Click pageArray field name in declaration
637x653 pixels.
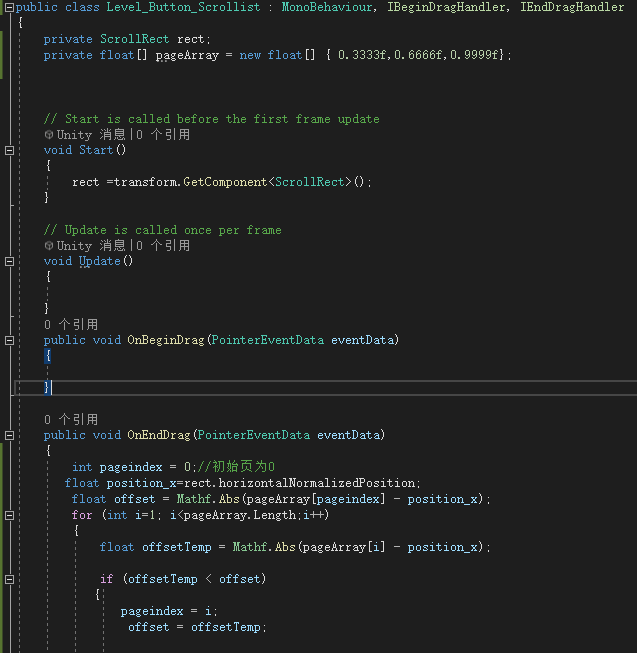[x=187, y=55]
